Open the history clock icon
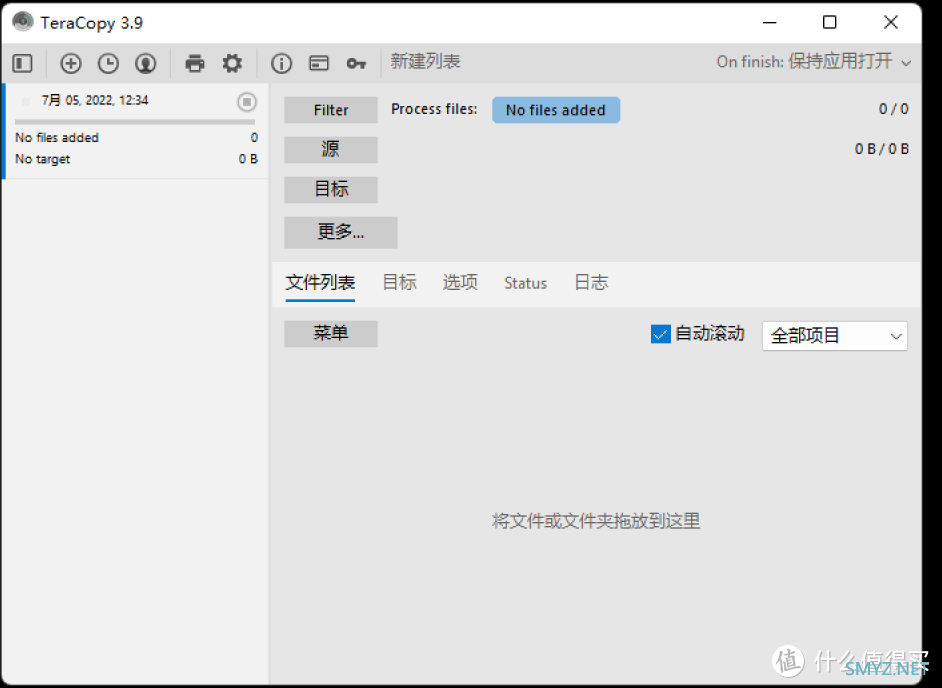This screenshot has height=688, width=942. click(108, 63)
